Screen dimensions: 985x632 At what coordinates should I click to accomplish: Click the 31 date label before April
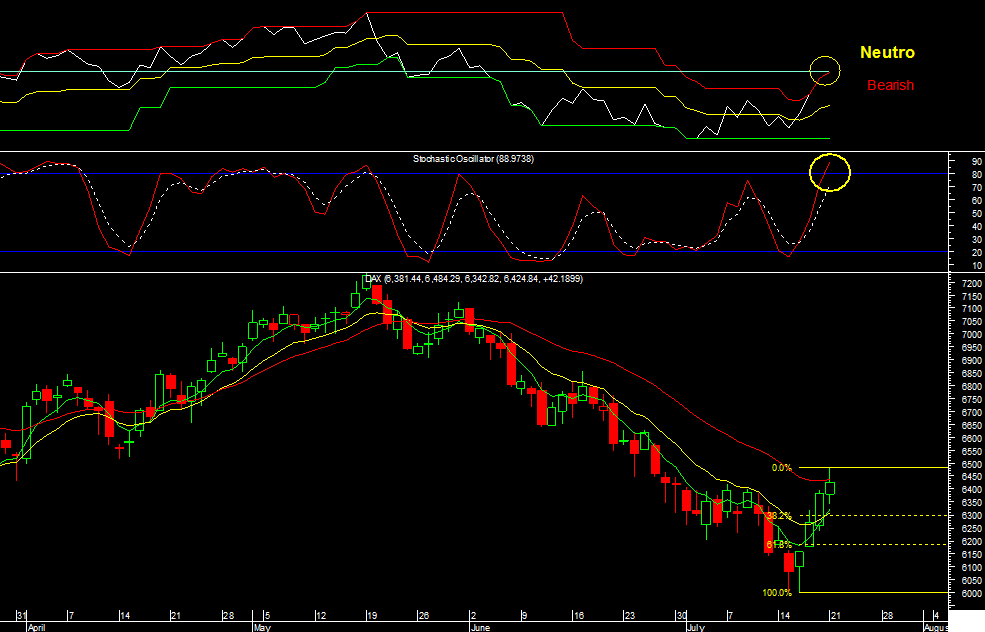point(21,616)
